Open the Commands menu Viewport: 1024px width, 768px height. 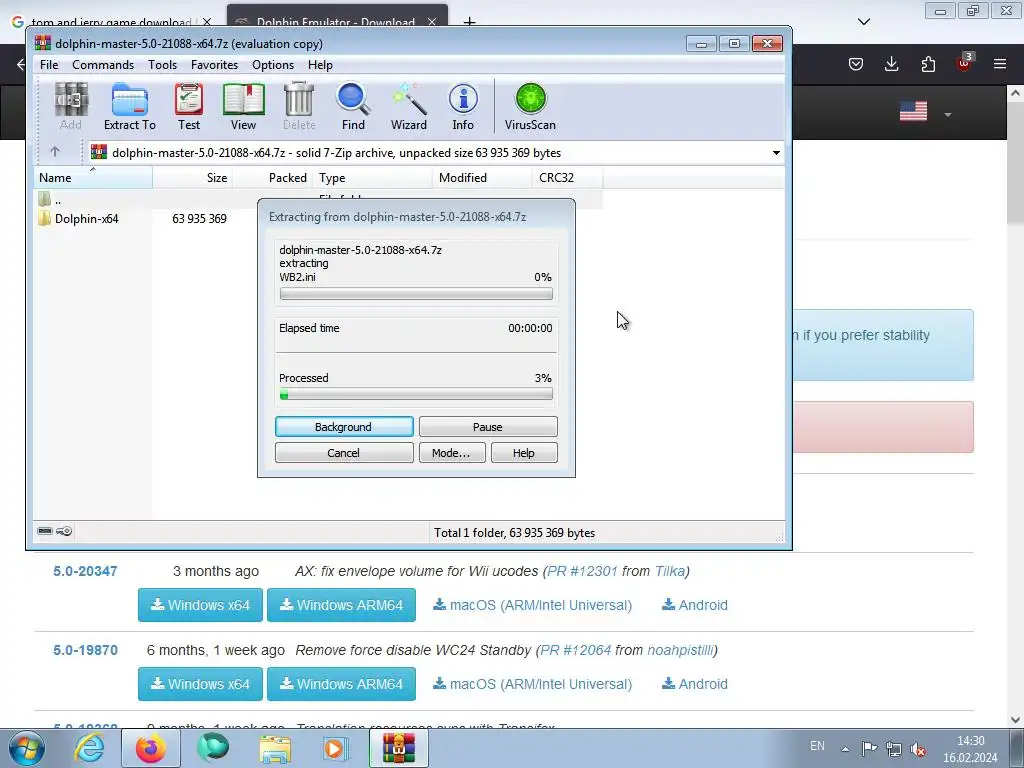click(x=103, y=65)
